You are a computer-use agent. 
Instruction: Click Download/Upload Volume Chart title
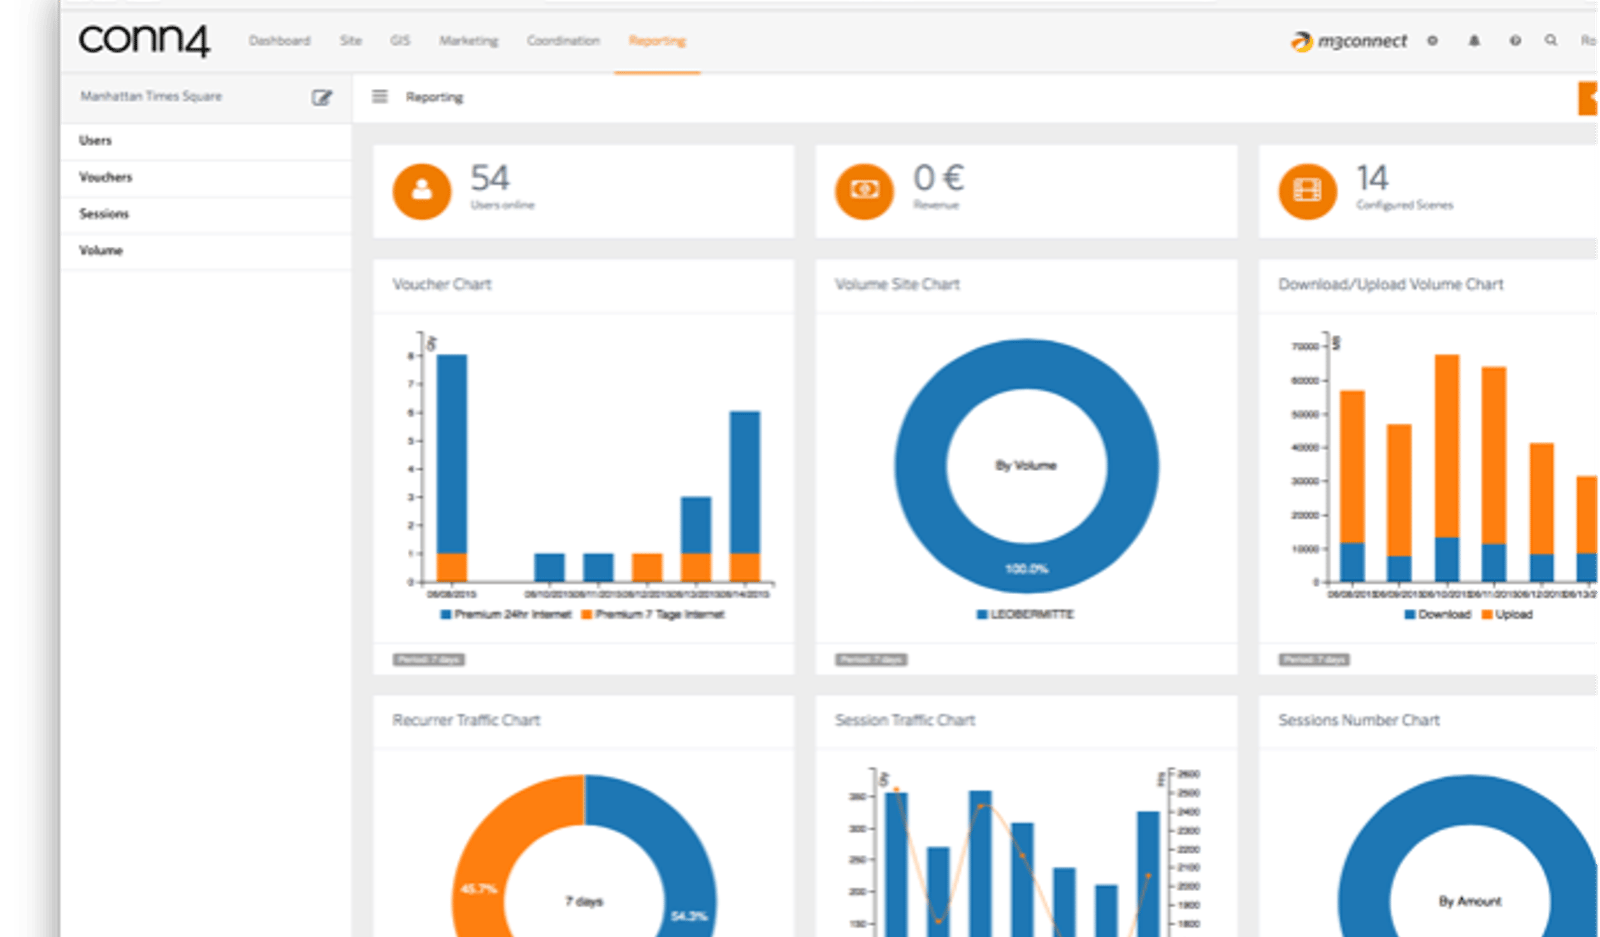pyautogui.click(x=1390, y=285)
